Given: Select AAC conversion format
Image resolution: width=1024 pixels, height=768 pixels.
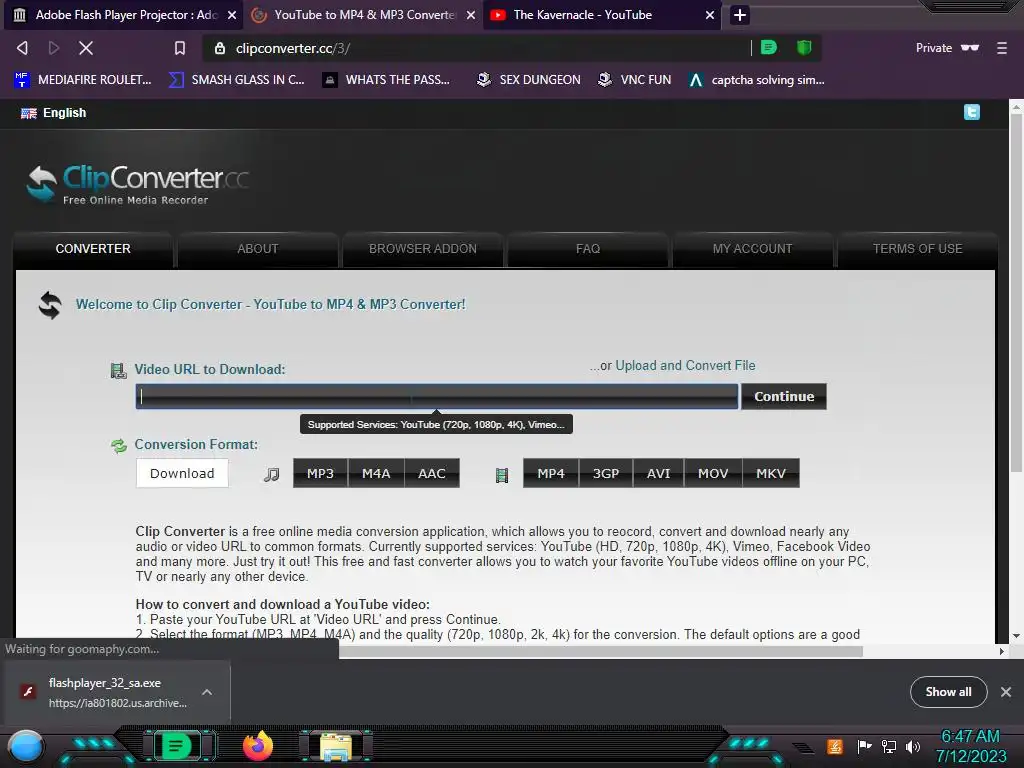Looking at the screenshot, I should click(432, 473).
